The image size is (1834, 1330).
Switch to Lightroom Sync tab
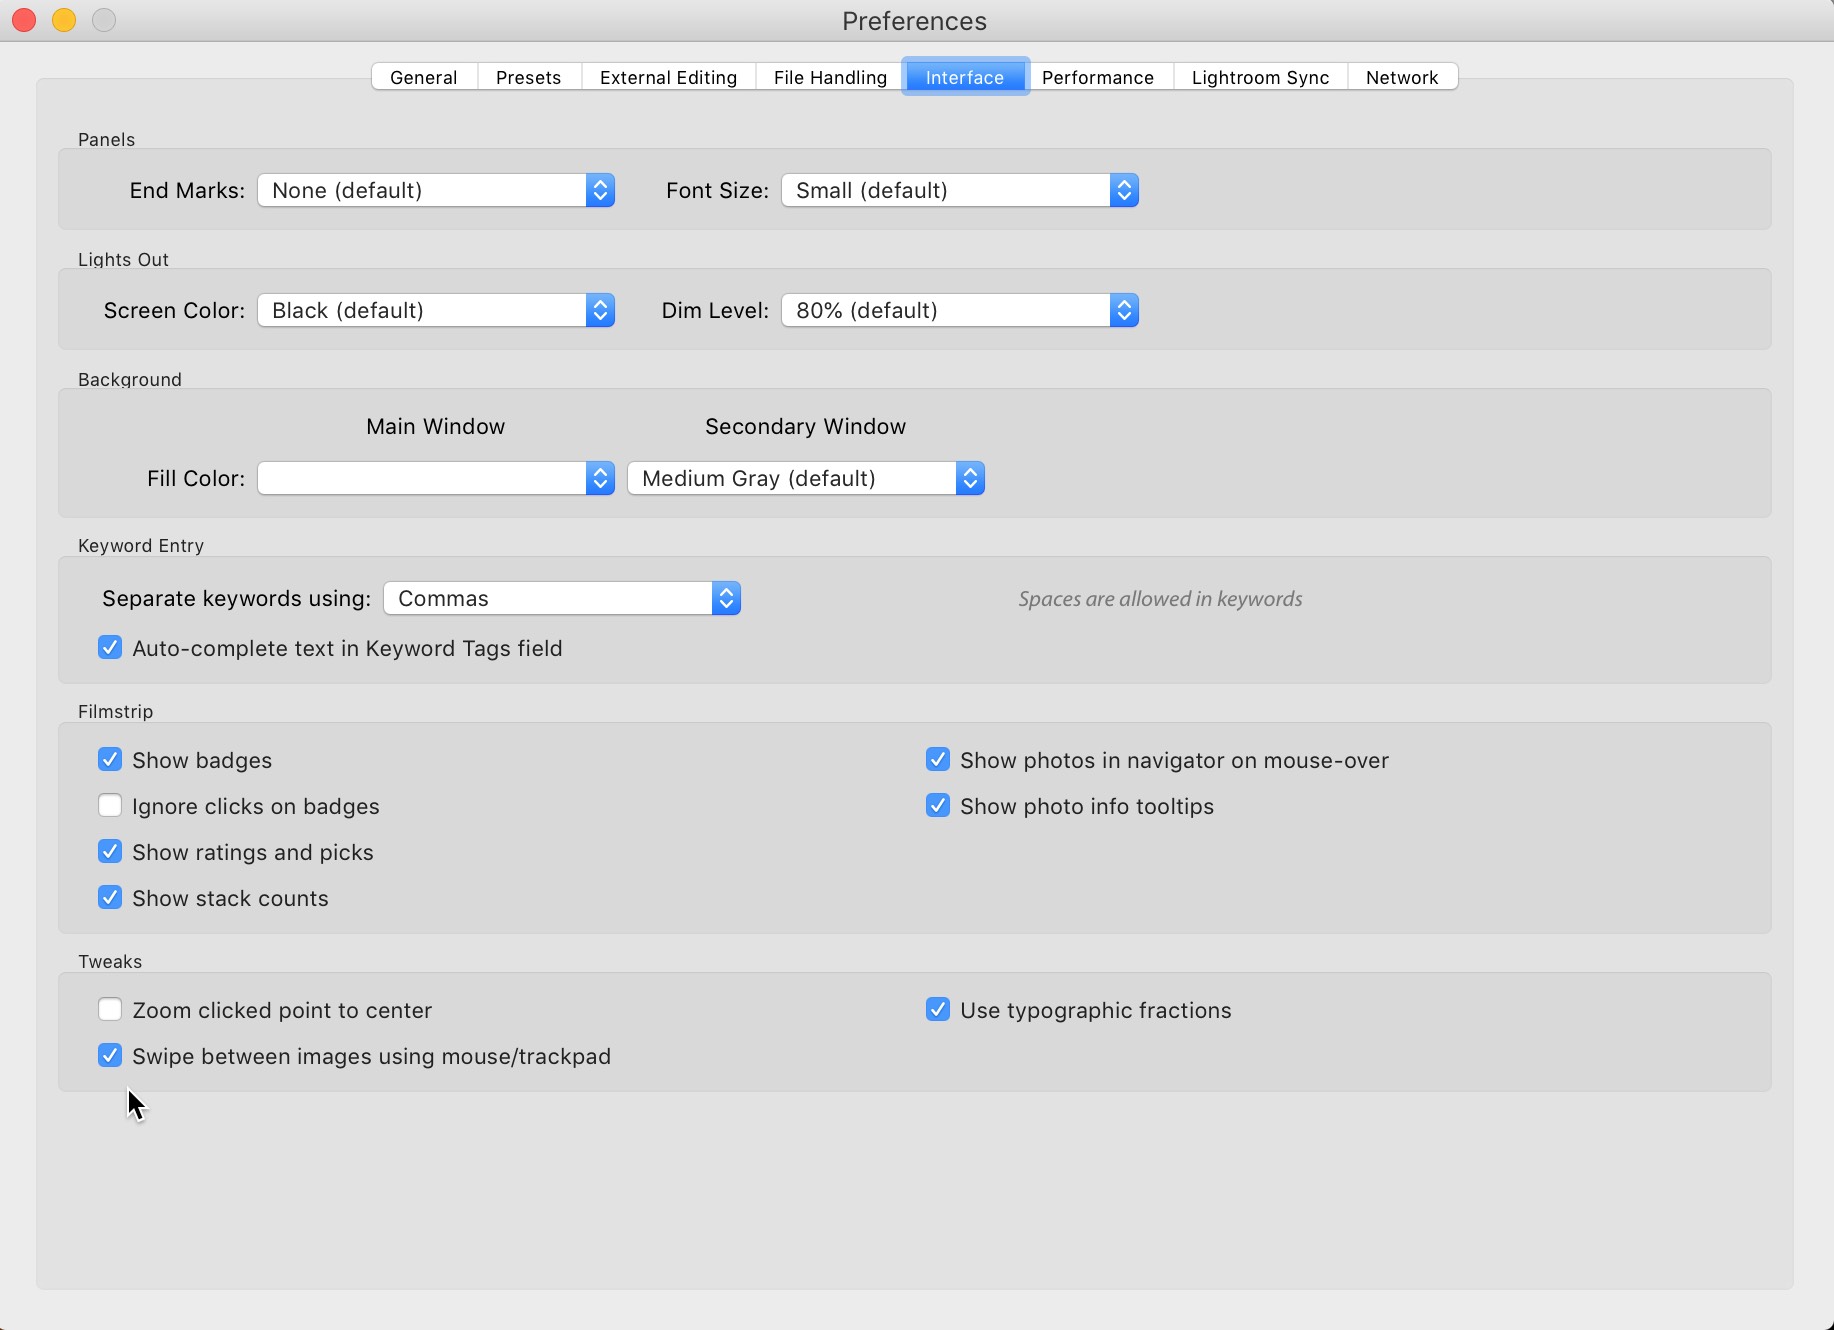pos(1260,77)
